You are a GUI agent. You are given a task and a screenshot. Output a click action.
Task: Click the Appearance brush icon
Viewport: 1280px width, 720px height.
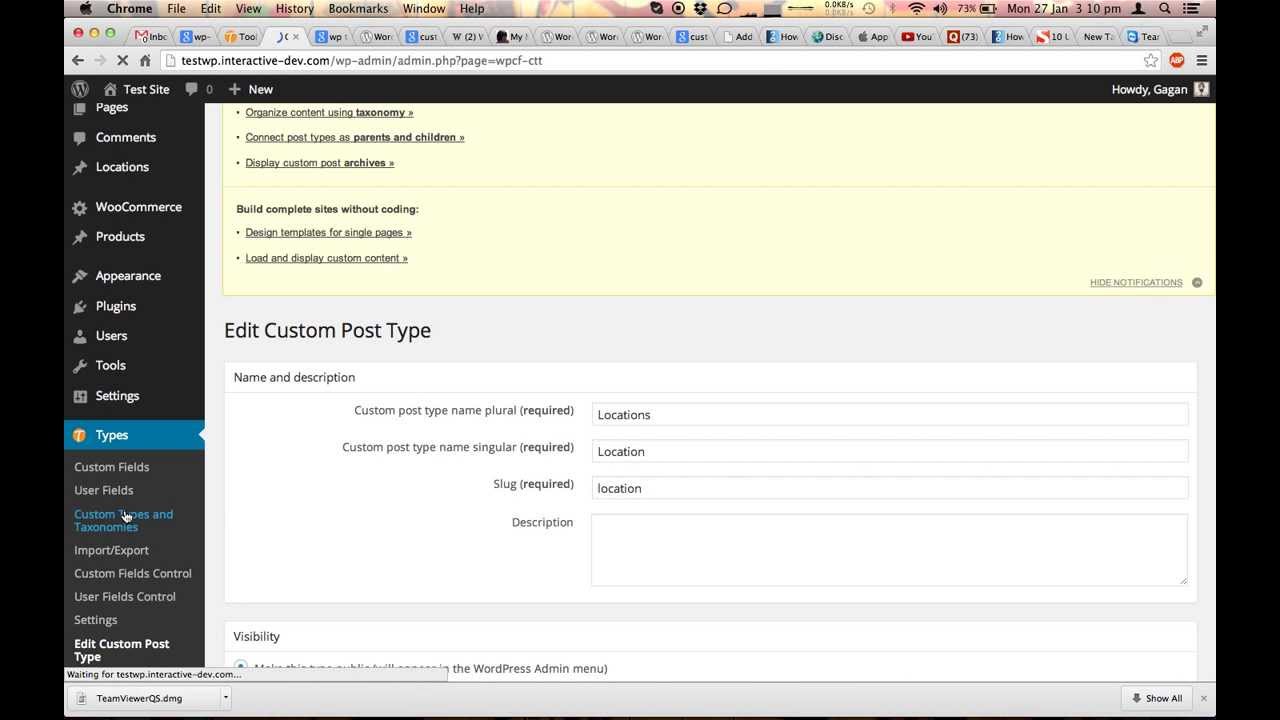coord(80,276)
